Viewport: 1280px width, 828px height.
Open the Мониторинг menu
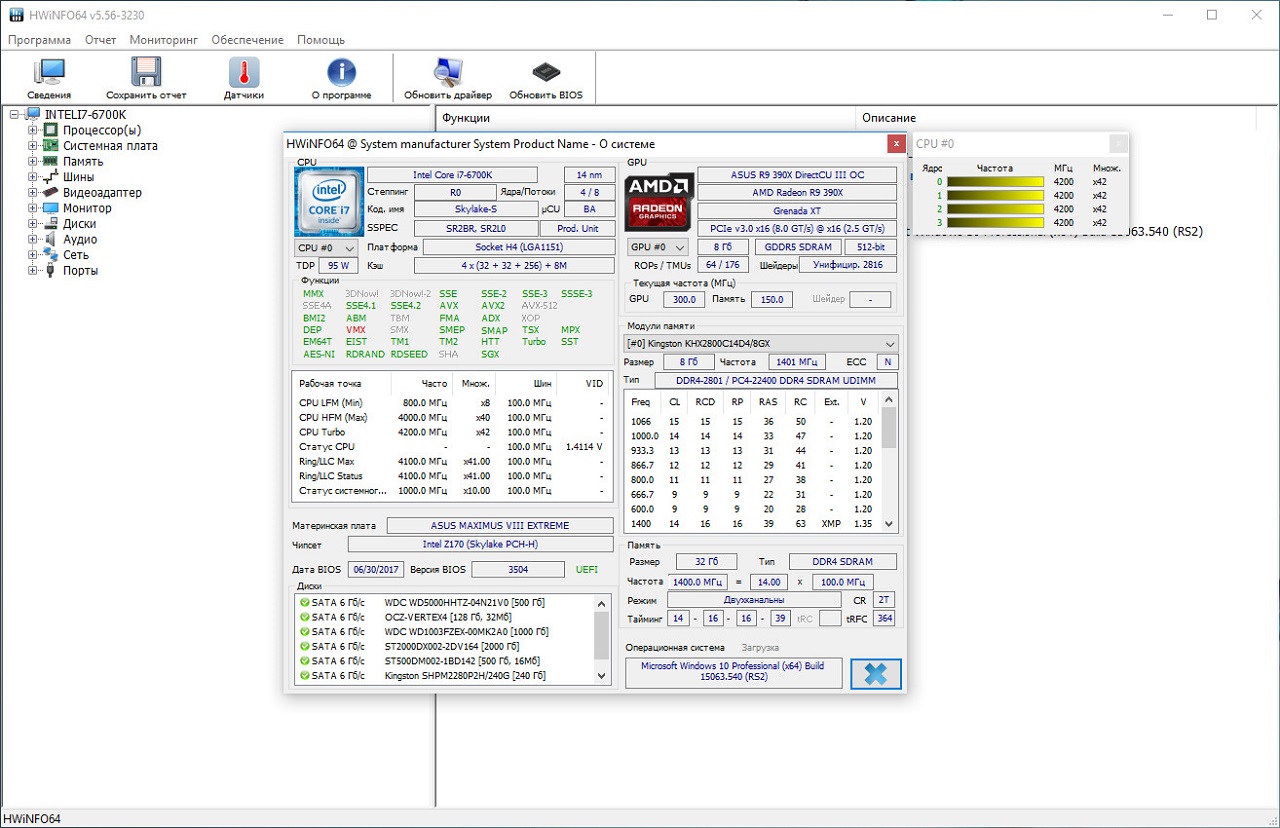coord(163,40)
